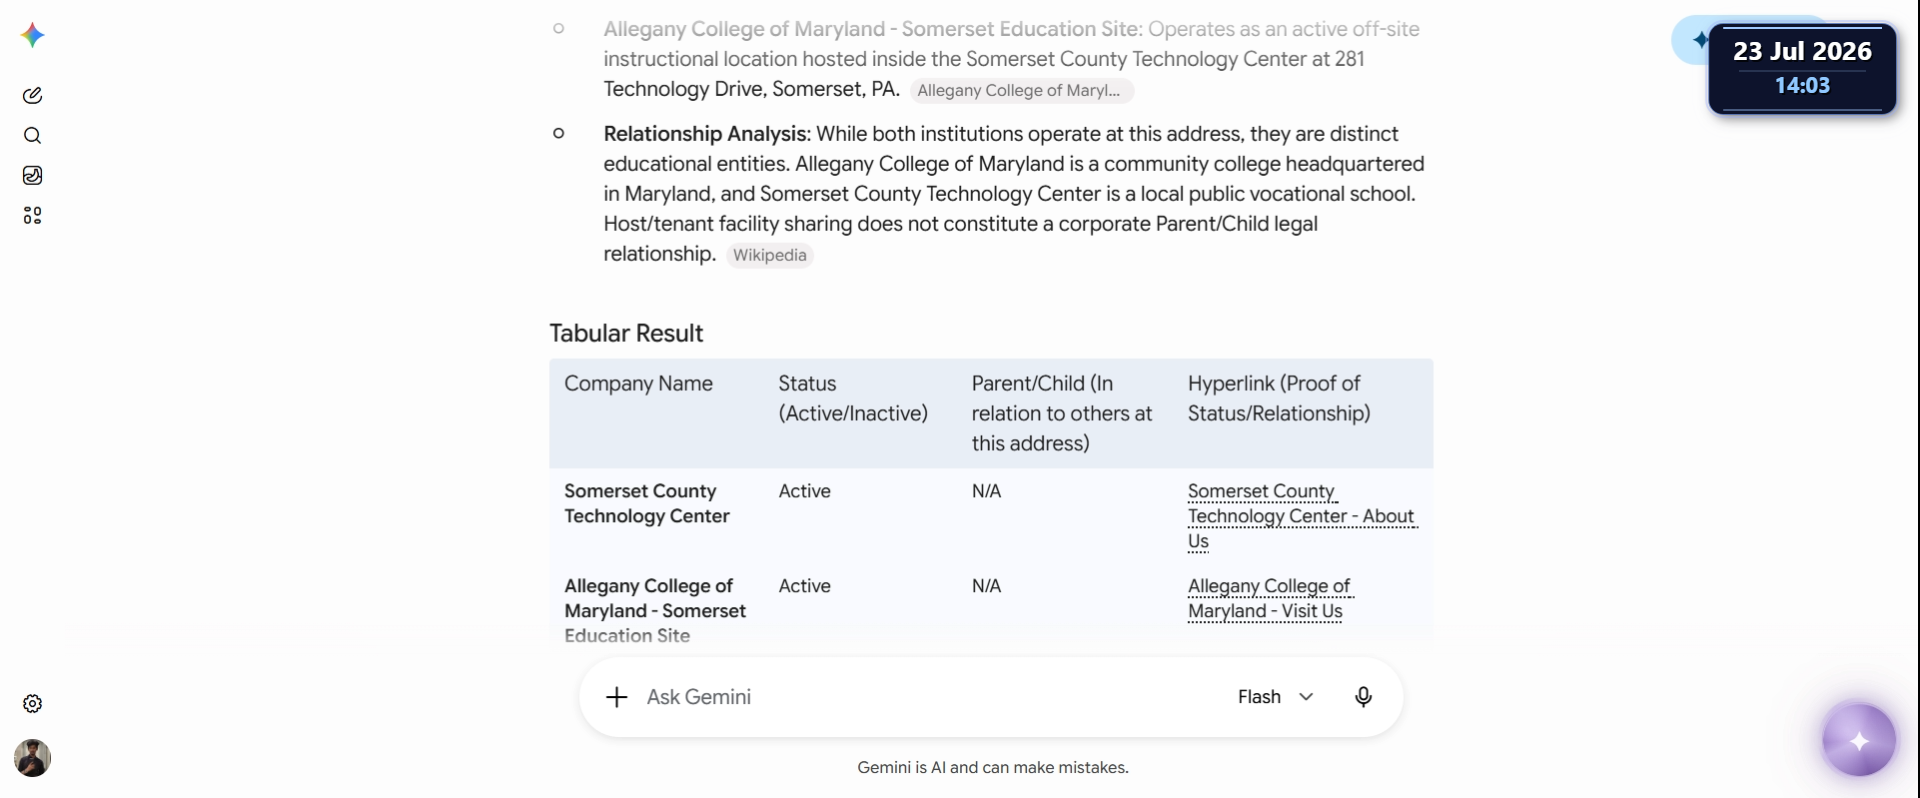
Task: Follow the Allegany College of Maryland Visit Us link
Action: click(1268, 598)
